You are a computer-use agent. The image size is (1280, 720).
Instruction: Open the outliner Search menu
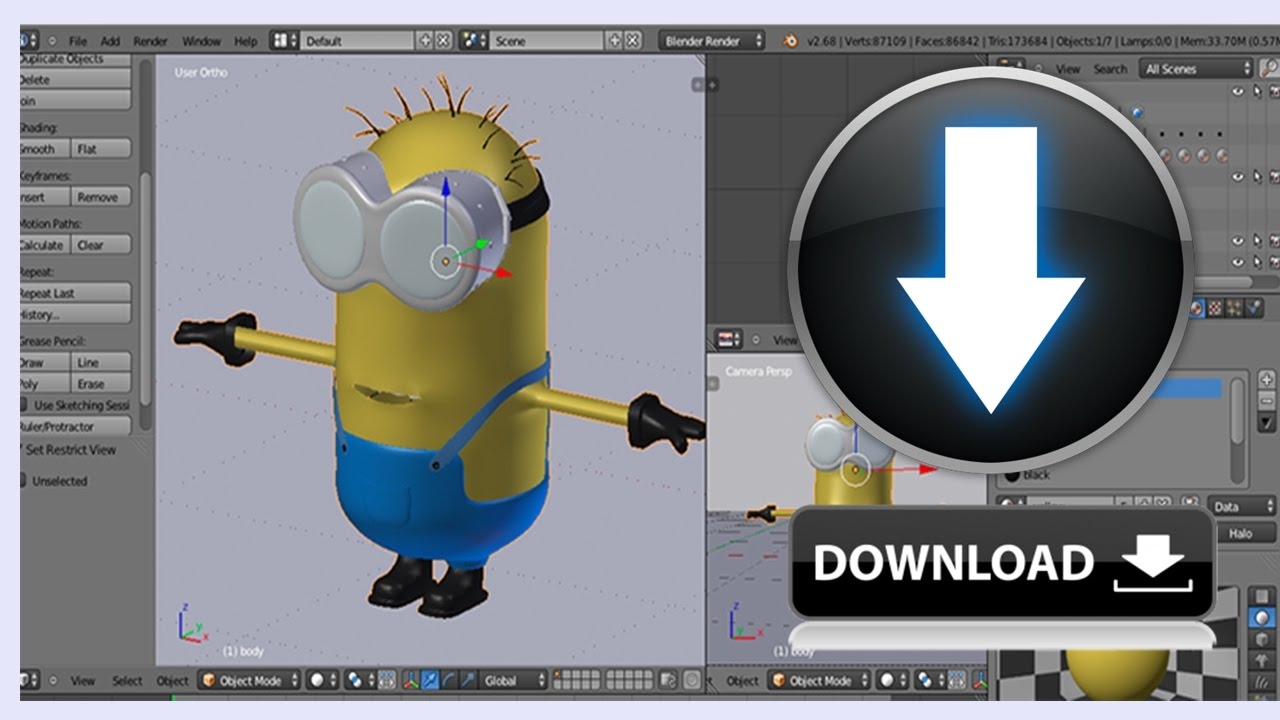coord(1110,69)
